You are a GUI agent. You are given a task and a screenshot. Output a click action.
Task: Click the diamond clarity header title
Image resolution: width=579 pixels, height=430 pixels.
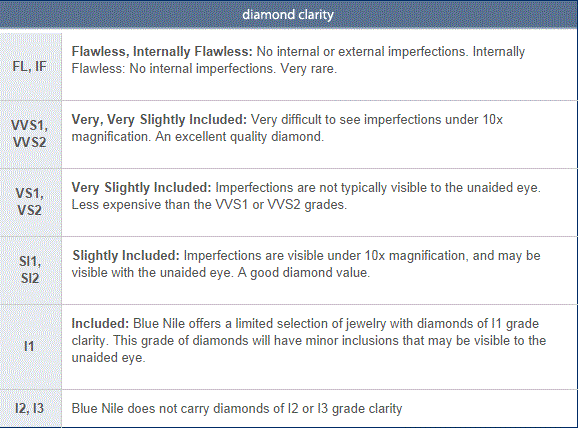[x=288, y=15]
